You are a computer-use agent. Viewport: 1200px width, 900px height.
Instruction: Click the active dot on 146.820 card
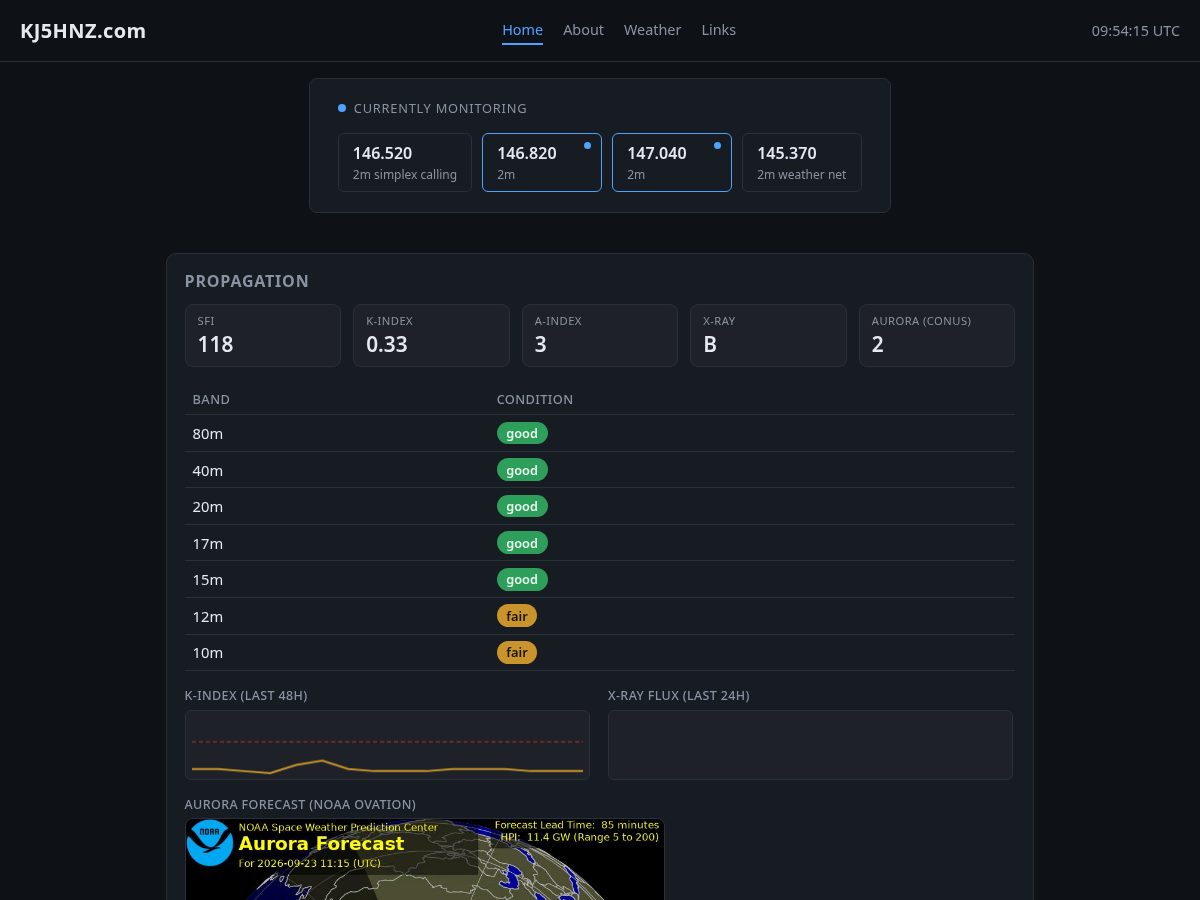(x=587, y=145)
